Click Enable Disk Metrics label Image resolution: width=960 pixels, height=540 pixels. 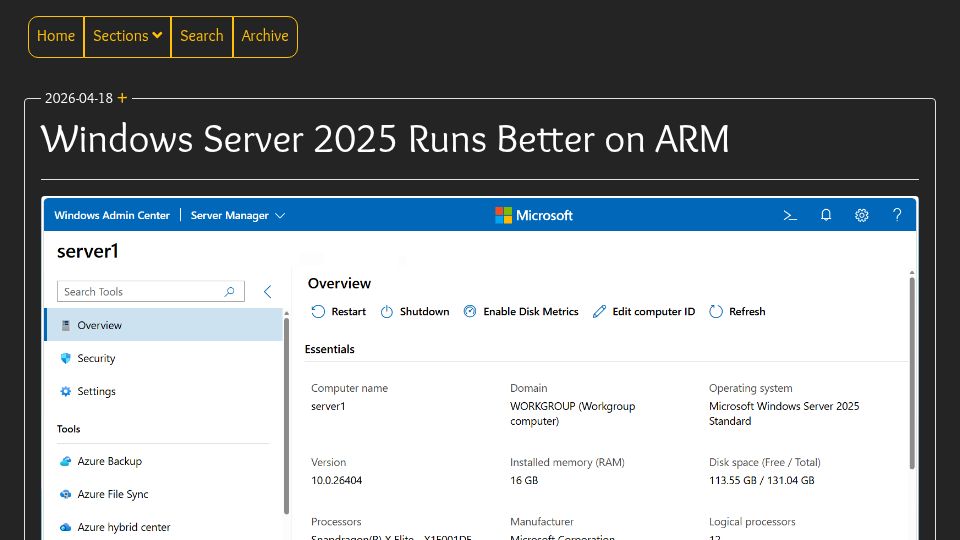tap(531, 312)
